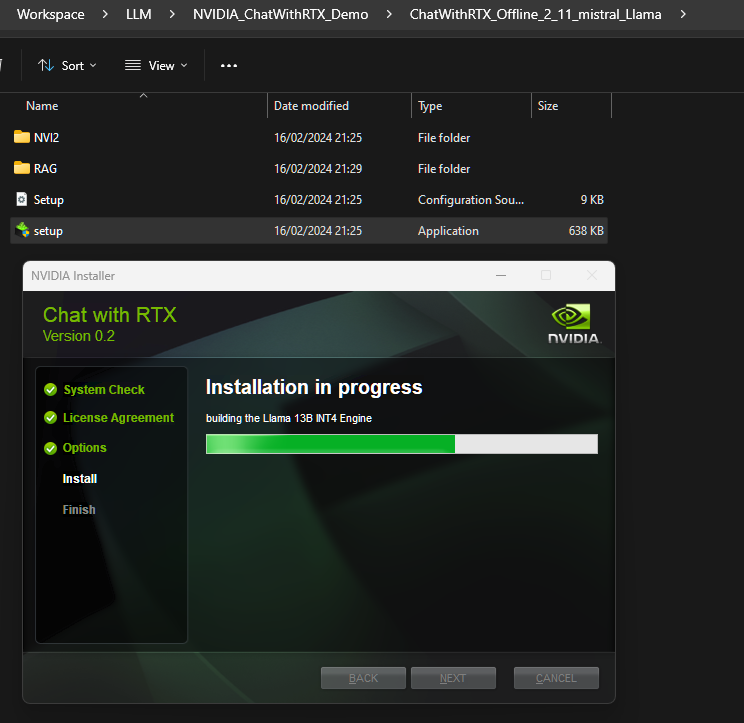Select the setup application icon
Viewport: 744px width, 723px height.
pyautogui.click(x=22, y=230)
